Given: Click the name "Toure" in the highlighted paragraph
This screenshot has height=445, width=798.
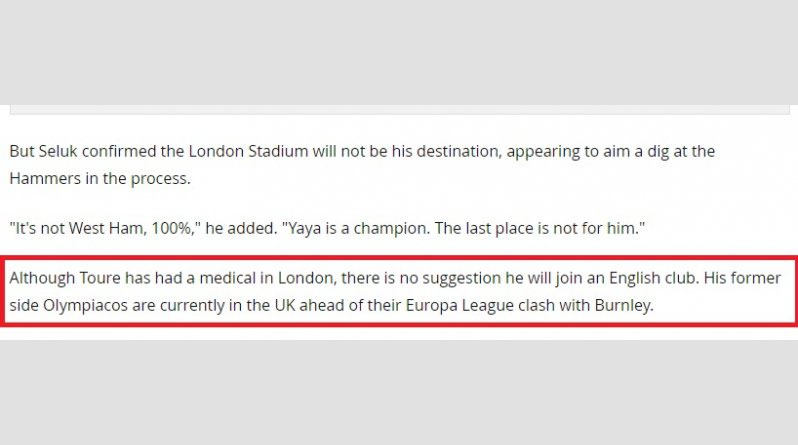Looking at the screenshot, I should point(102,278).
